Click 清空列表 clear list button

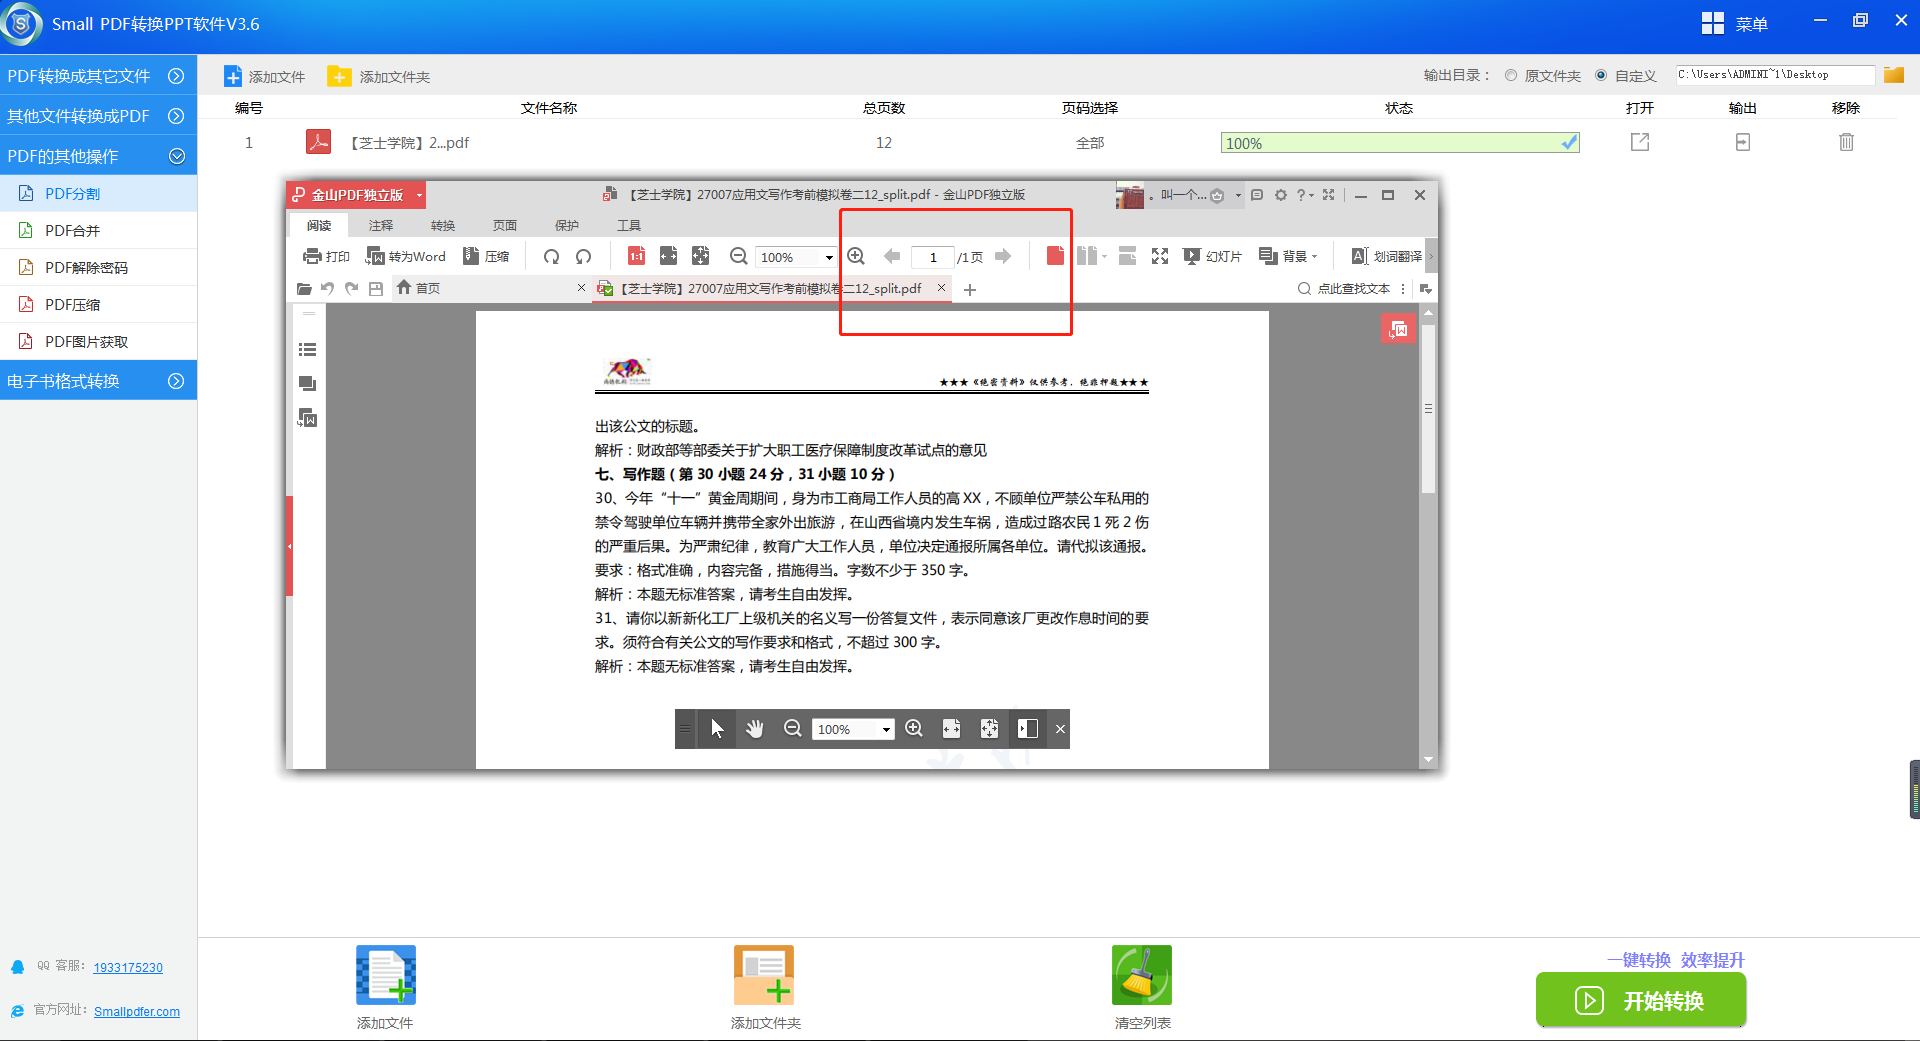coord(1142,988)
